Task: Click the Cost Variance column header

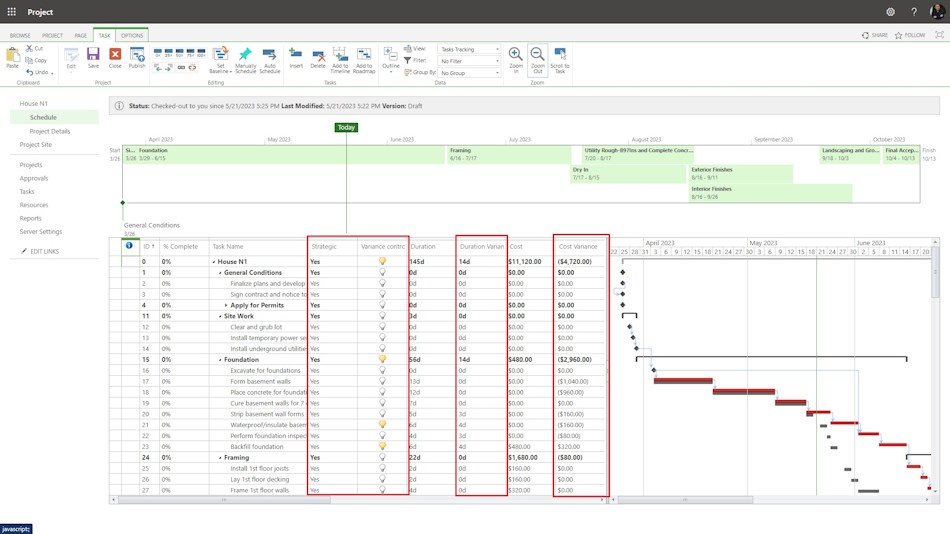Action: click(578, 247)
